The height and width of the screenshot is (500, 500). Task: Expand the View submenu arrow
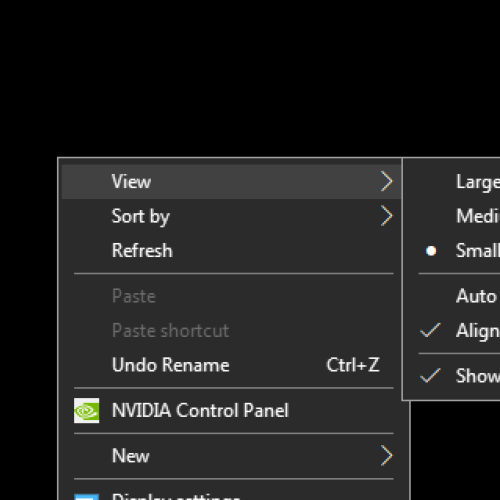tap(387, 182)
